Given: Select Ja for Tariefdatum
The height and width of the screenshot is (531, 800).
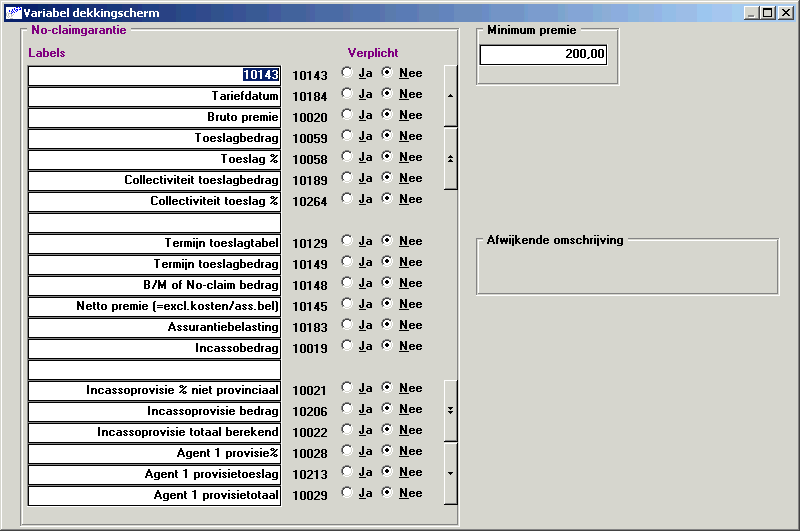Looking at the screenshot, I should click(x=347, y=94).
